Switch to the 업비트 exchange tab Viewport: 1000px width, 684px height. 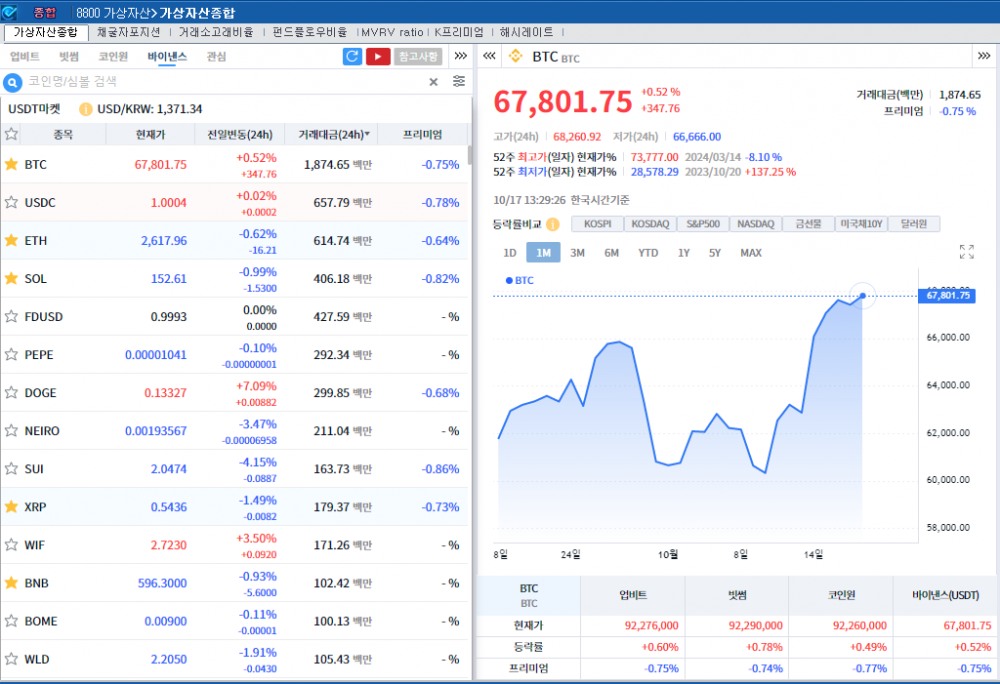(x=25, y=57)
